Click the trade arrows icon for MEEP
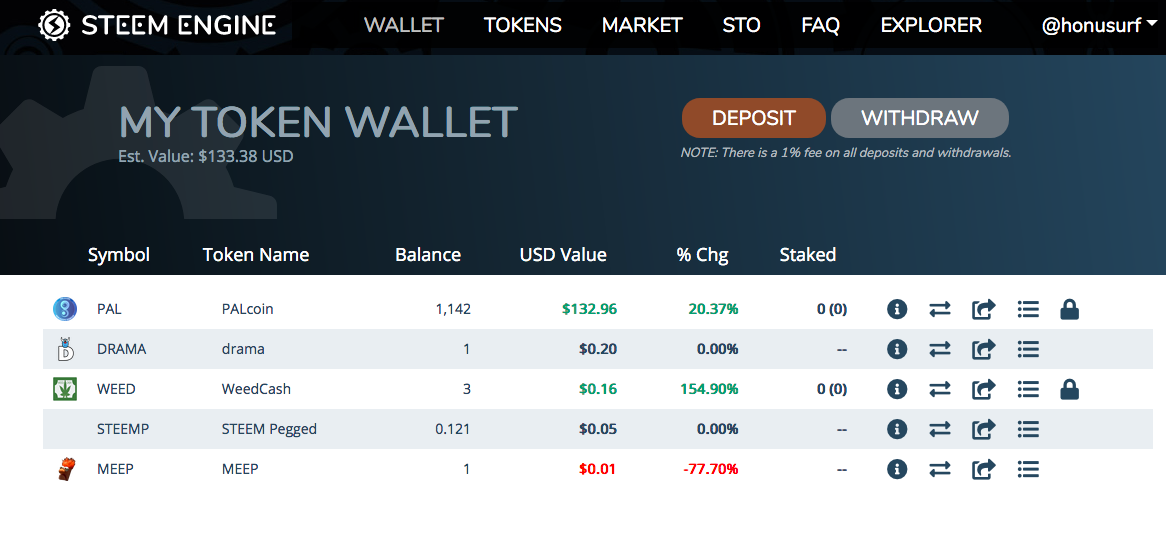This screenshot has height=539, width=1166. pos(940,469)
